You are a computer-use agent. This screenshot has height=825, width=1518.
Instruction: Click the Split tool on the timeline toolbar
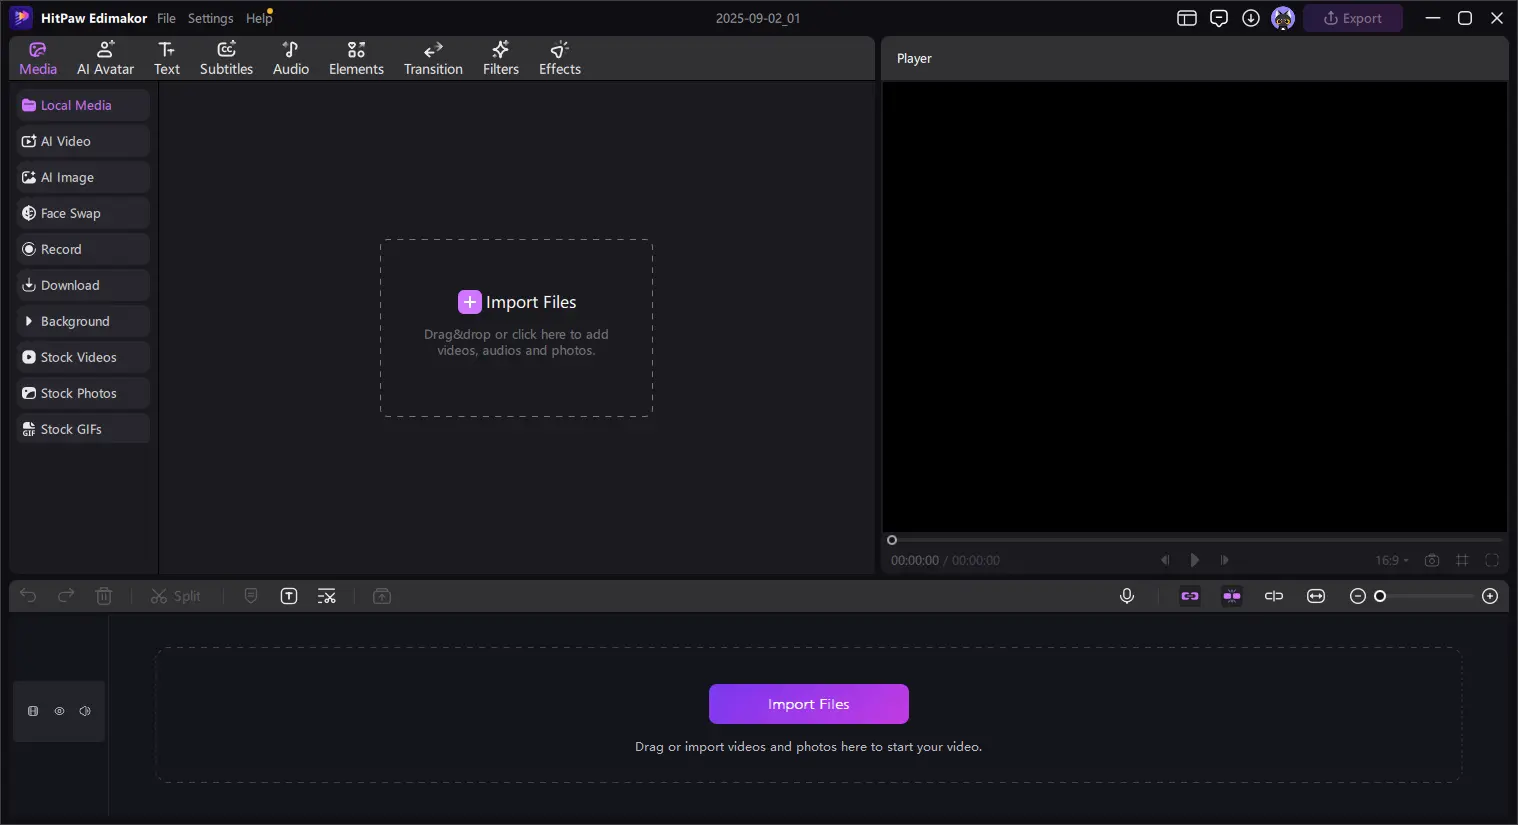coord(176,595)
